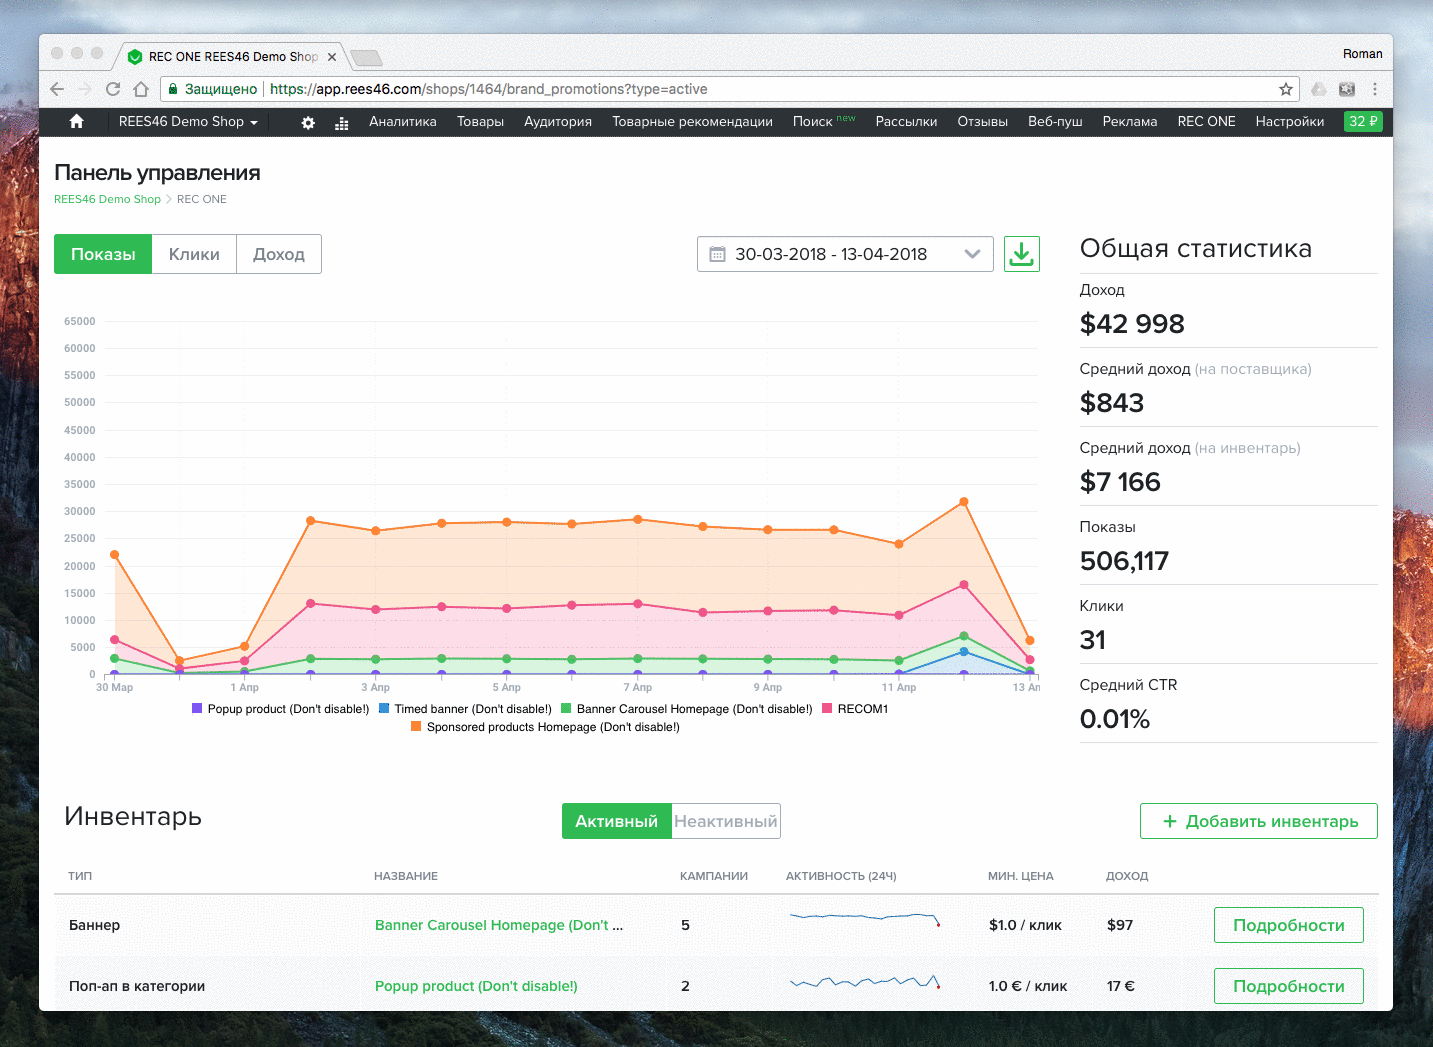Click the browser back arrow

[x=57, y=89]
